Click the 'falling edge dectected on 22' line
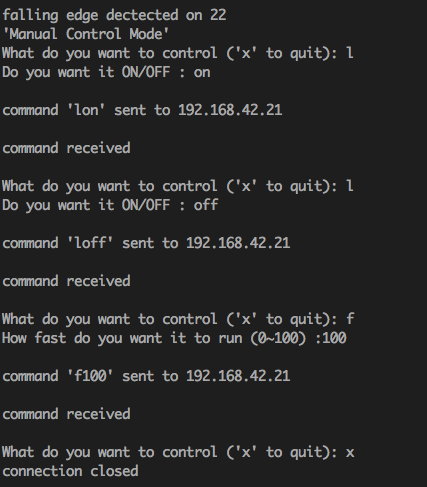 114,16
